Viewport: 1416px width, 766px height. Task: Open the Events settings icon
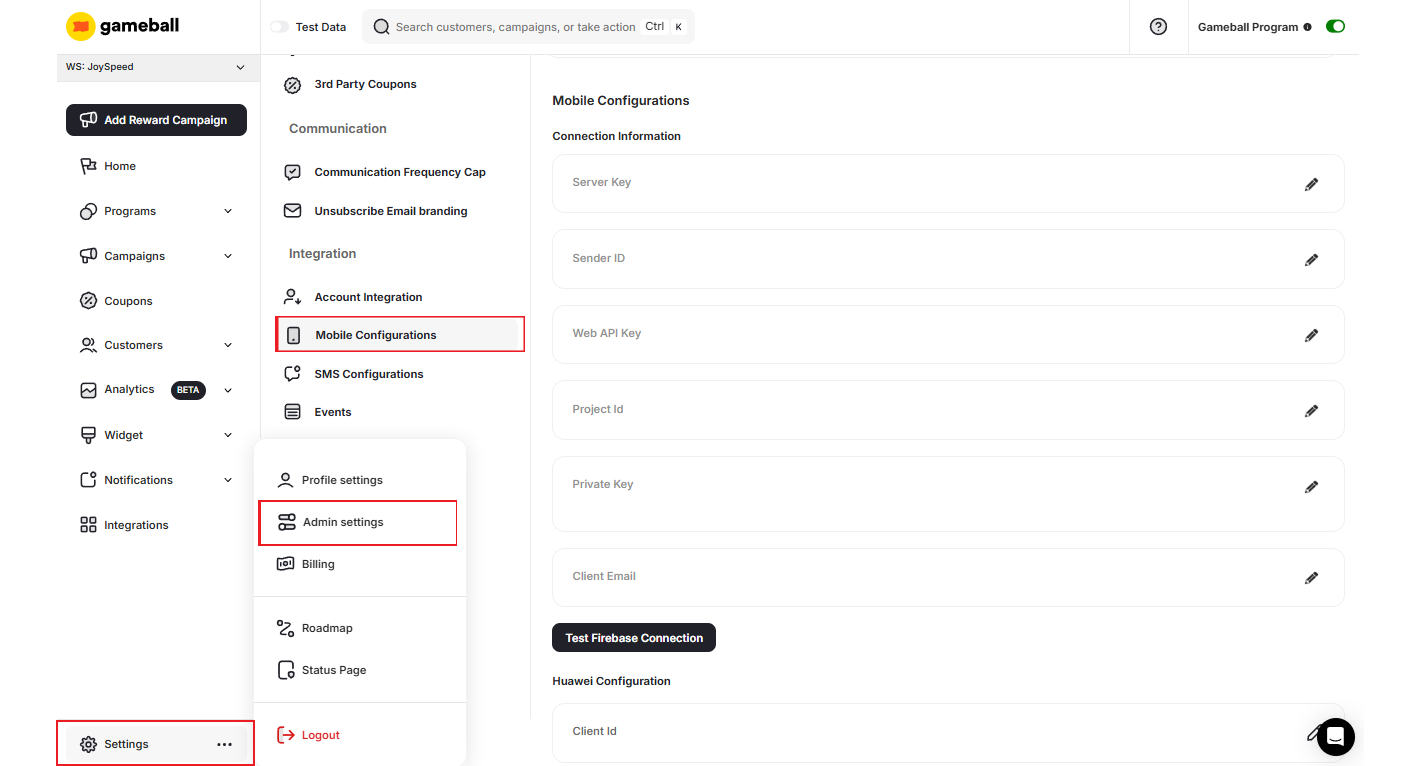[x=292, y=411]
